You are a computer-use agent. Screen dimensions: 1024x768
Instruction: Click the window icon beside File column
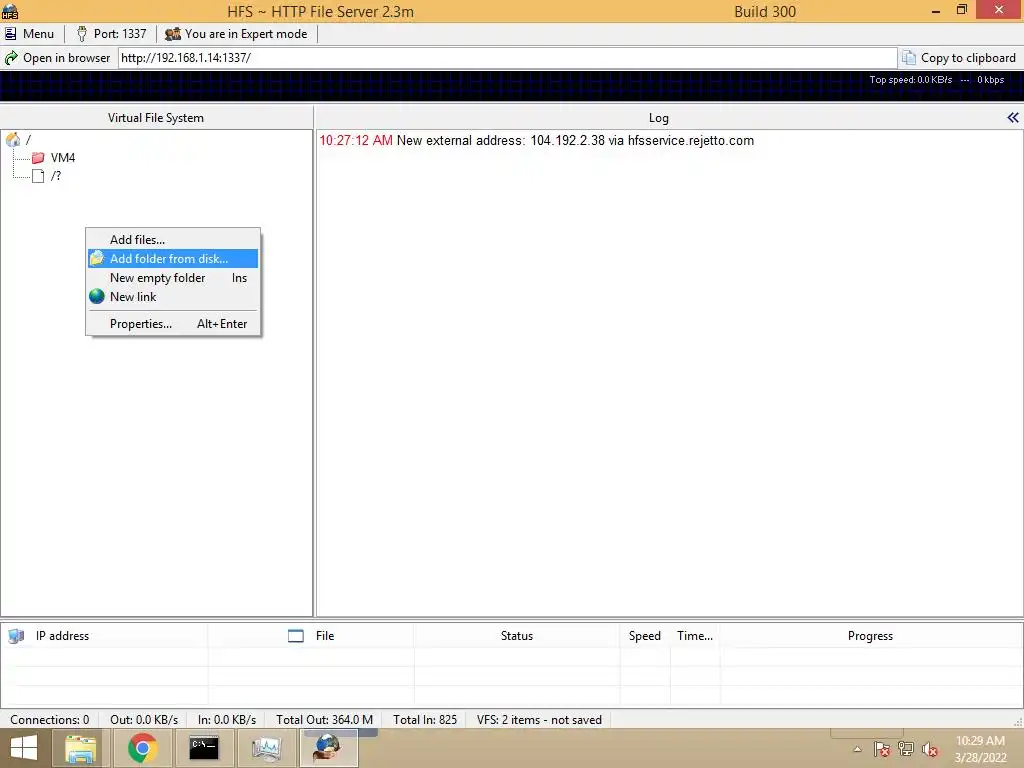tap(296, 635)
